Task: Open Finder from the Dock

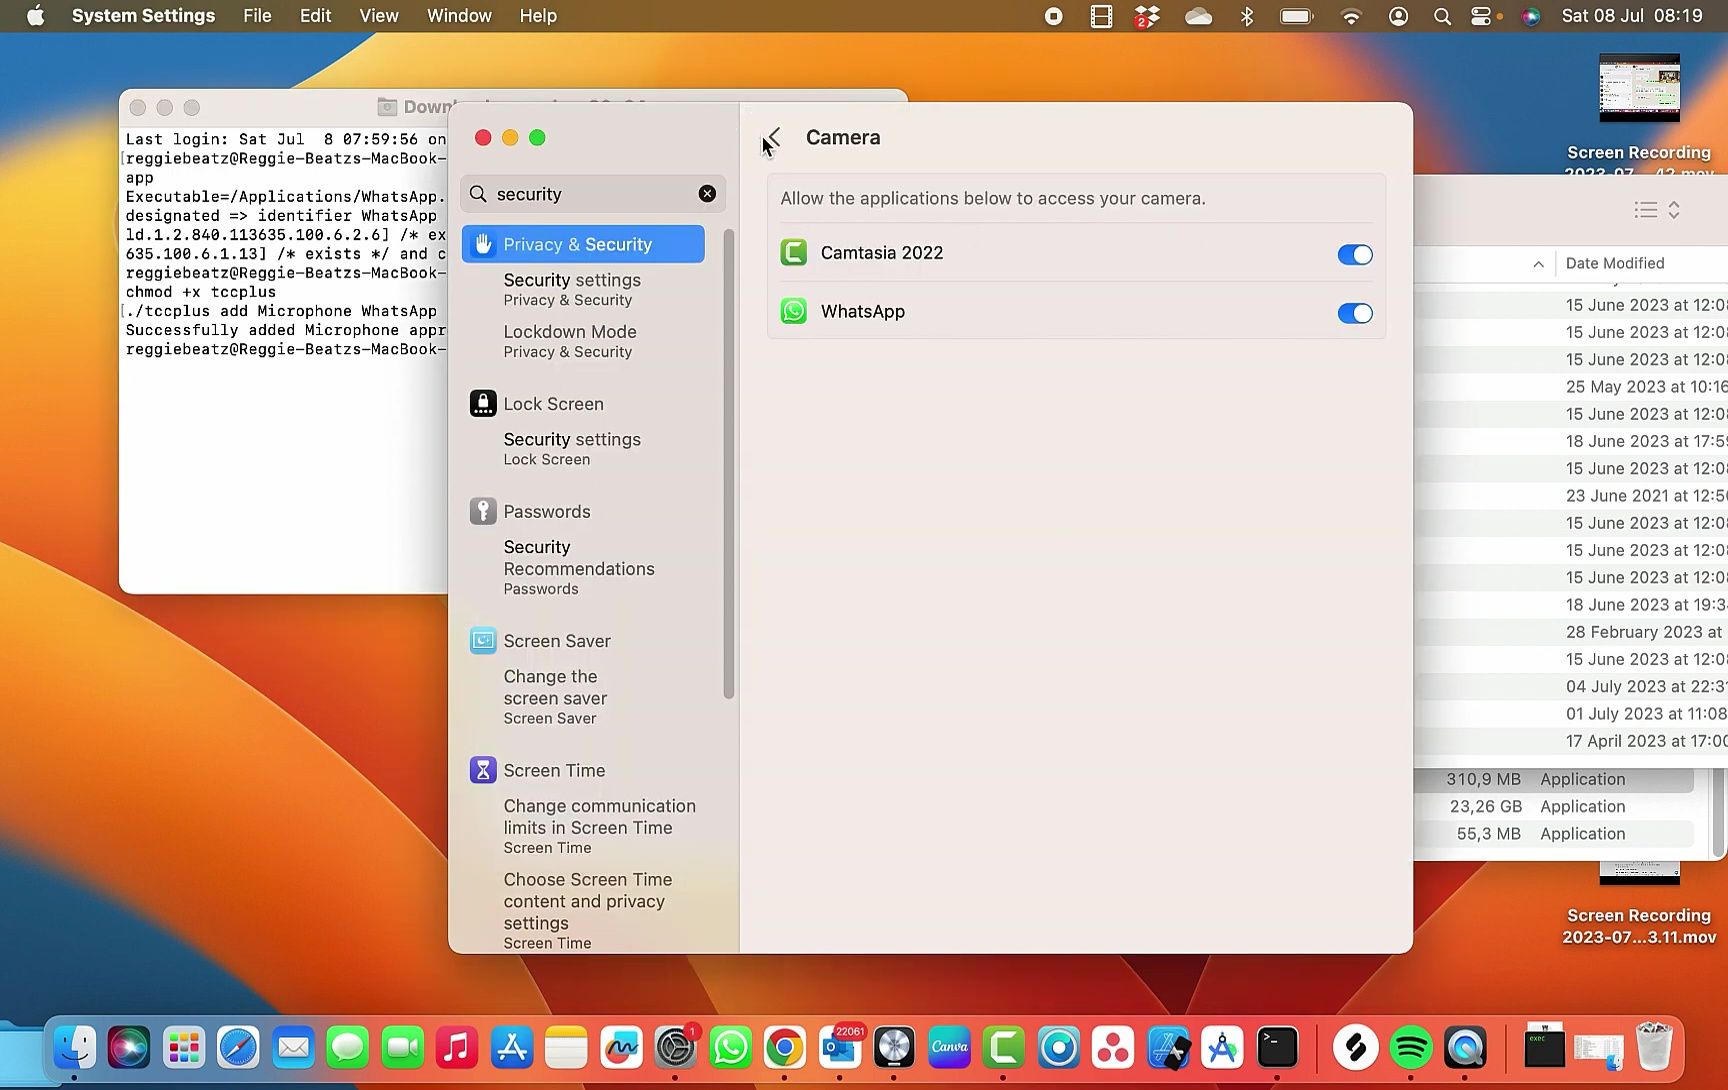Action: (75, 1048)
